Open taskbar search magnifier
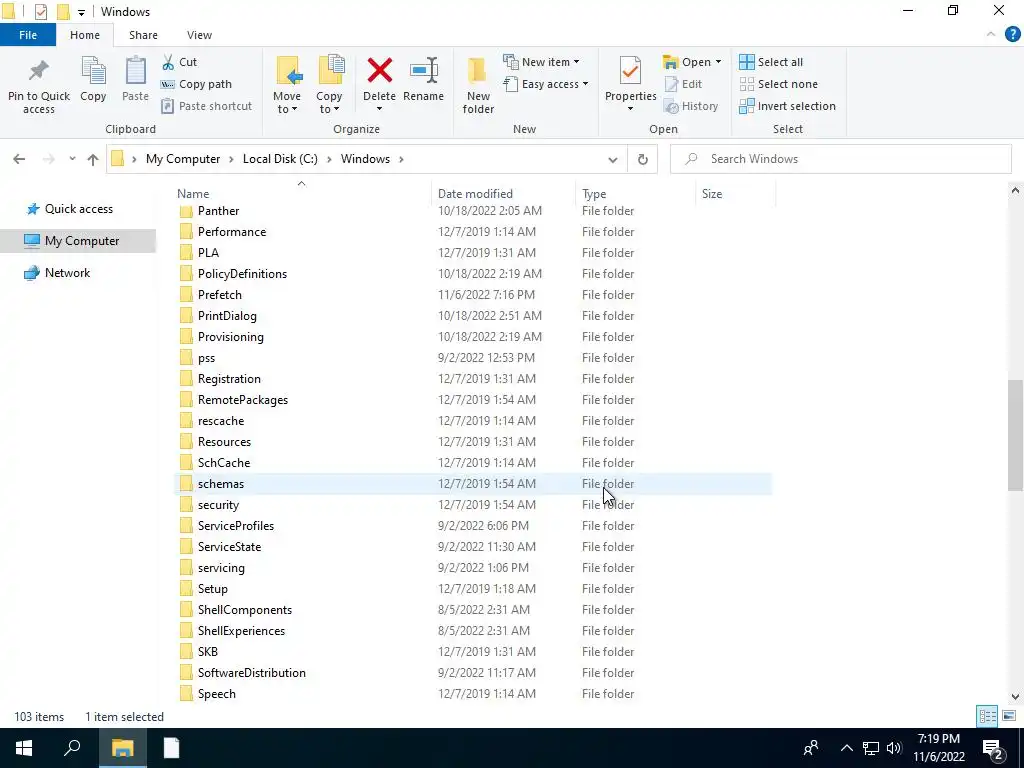The height and width of the screenshot is (768, 1024). click(x=72, y=748)
